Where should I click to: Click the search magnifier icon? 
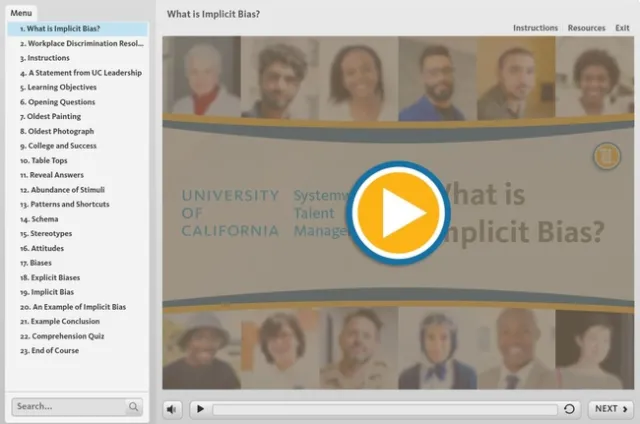point(134,407)
